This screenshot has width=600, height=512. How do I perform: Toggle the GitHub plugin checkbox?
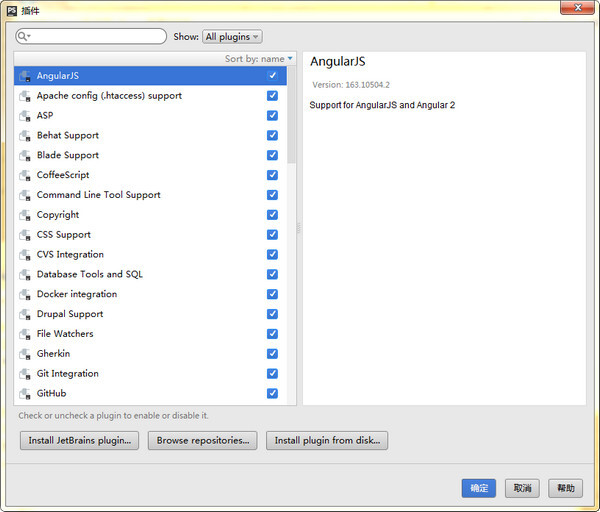(272, 393)
